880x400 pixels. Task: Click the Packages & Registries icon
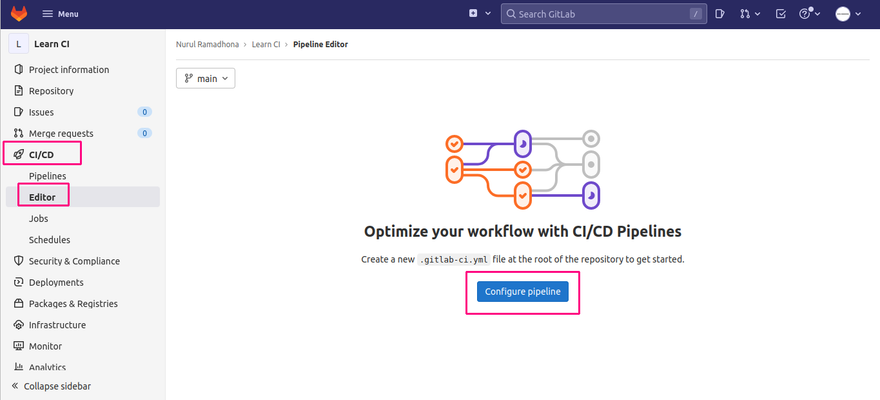tap(19, 304)
